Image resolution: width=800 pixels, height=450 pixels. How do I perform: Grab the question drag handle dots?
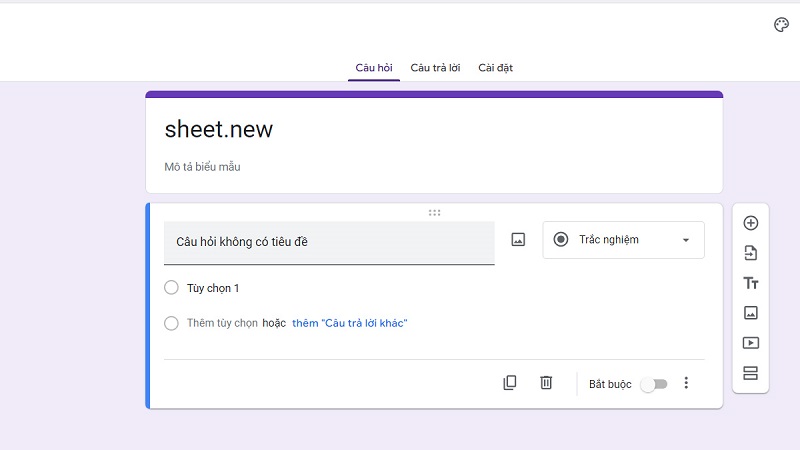point(434,213)
